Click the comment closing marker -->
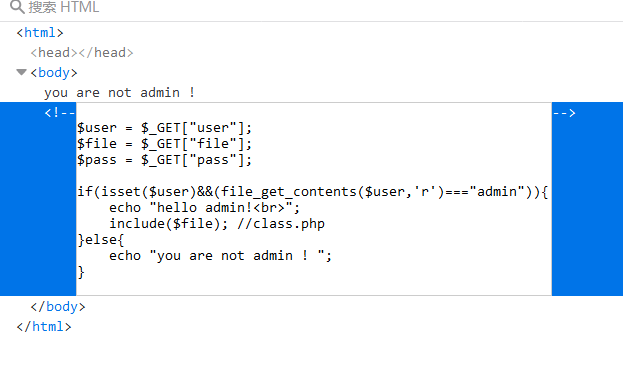 coord(564,113)
